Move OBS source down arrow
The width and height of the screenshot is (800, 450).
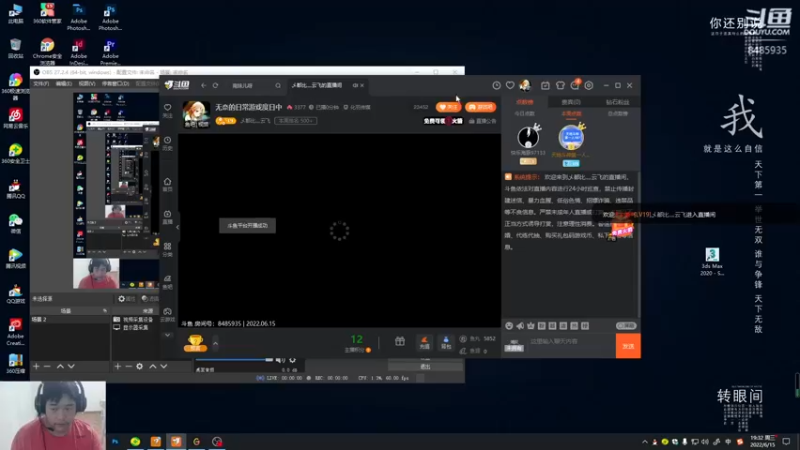tap(164, 366)
